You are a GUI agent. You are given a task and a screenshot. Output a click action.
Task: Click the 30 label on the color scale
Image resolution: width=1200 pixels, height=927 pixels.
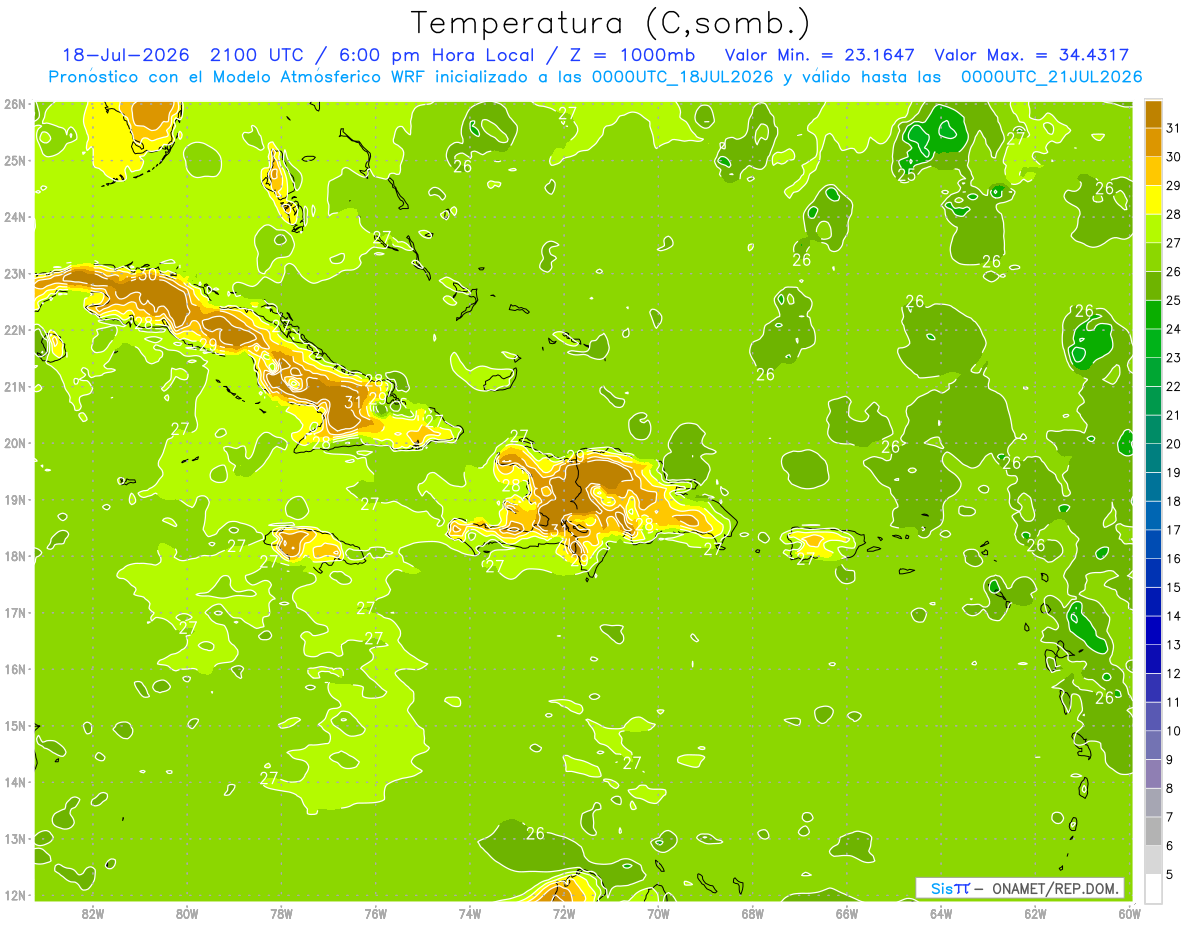point(1174,157)
